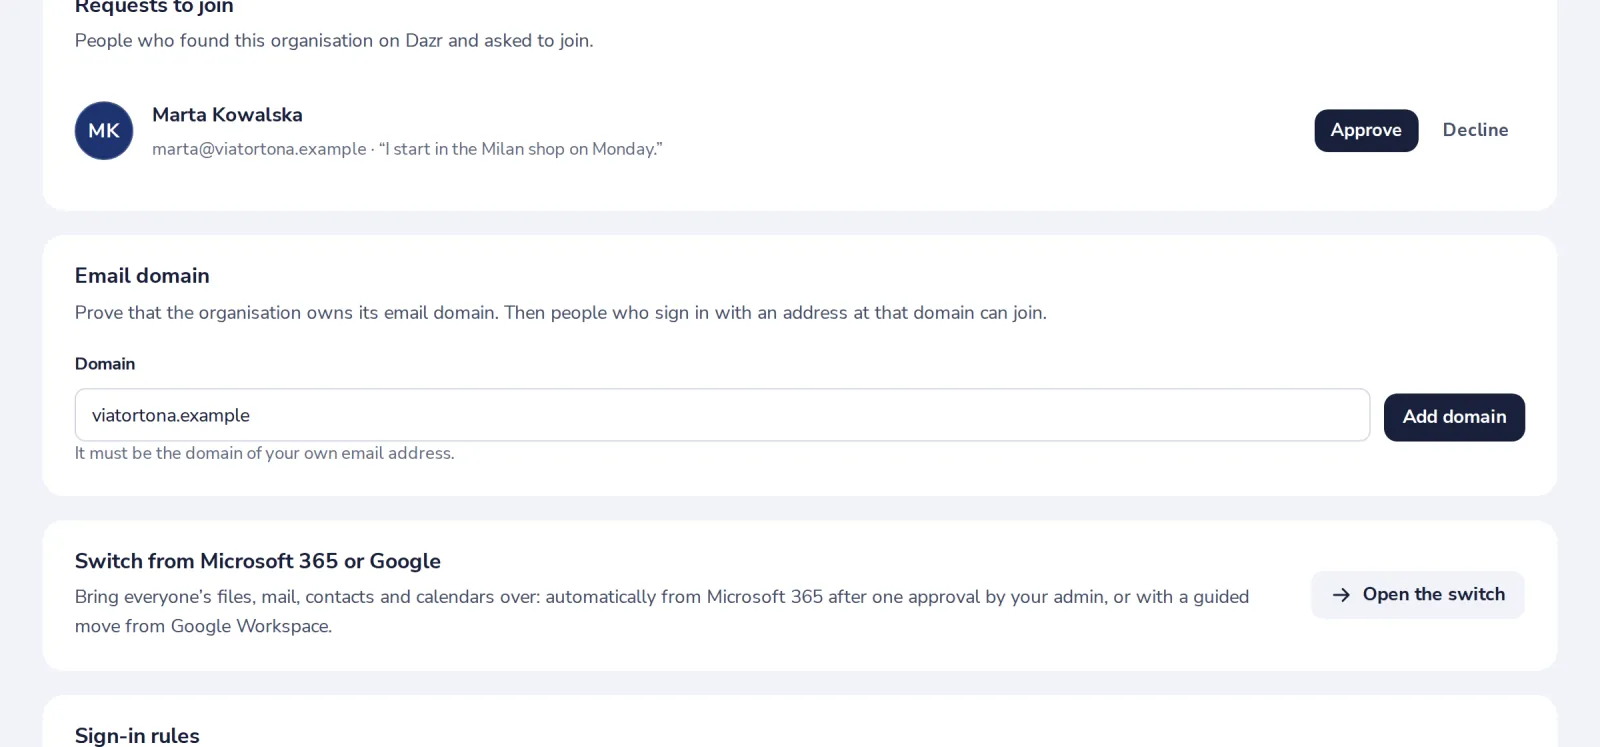Click the "I start in the Milan shop" message
This screenshot has width=1600, height=747.
click(521, 149)
